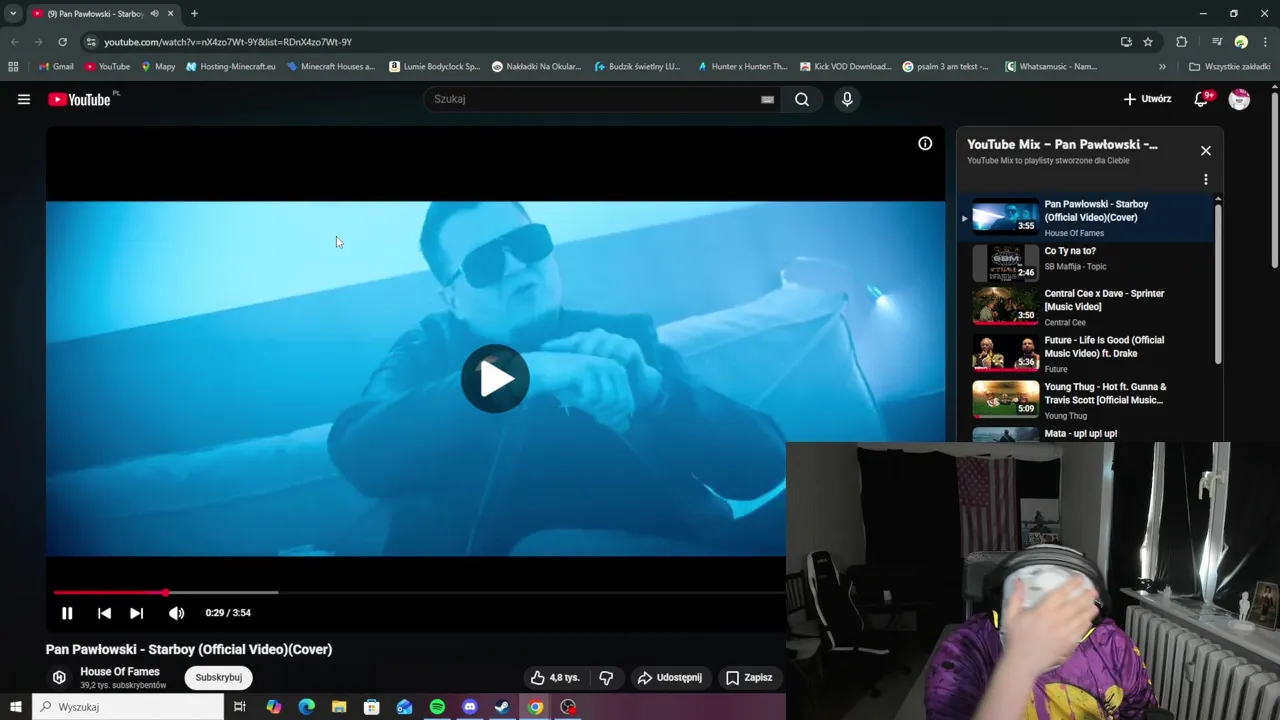Viewport: 1280px width, 720px height.
Task: Open the Mix playlist three-dot menu
Action: pyautogui.click(x=1205, y=179)
